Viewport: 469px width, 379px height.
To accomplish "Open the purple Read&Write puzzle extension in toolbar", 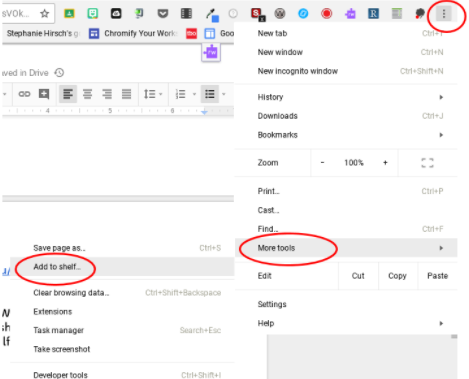I will [350, 14].
